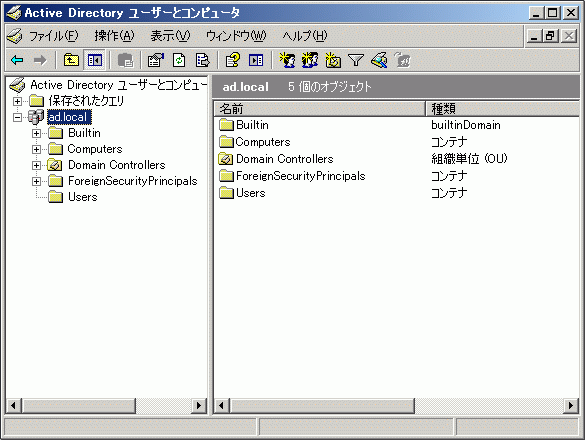Viewport: 585px width, 440px height.
Task: Create a new user icon
Action: (x=287, y=60)
